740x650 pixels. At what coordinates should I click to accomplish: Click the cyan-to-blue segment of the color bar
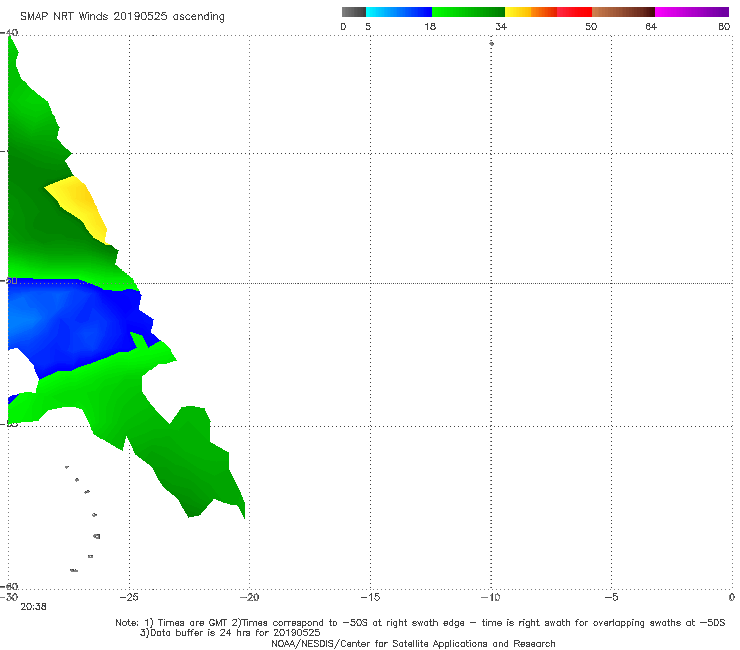click(399, 12)
